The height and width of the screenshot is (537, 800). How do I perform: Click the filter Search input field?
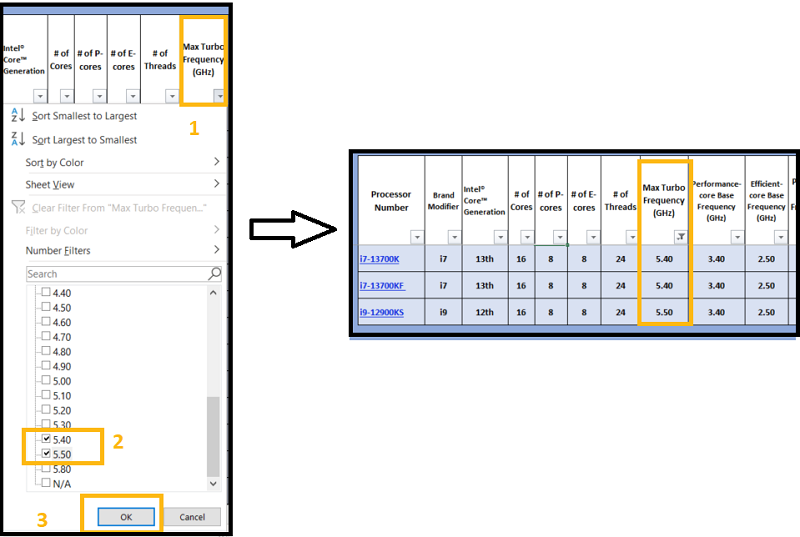tap(124, 274)
